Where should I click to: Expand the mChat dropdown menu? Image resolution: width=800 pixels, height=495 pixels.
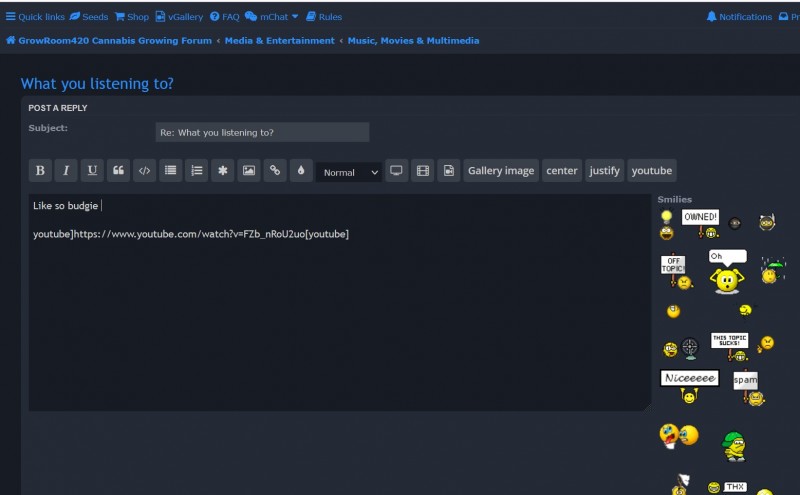click(272, 17)
